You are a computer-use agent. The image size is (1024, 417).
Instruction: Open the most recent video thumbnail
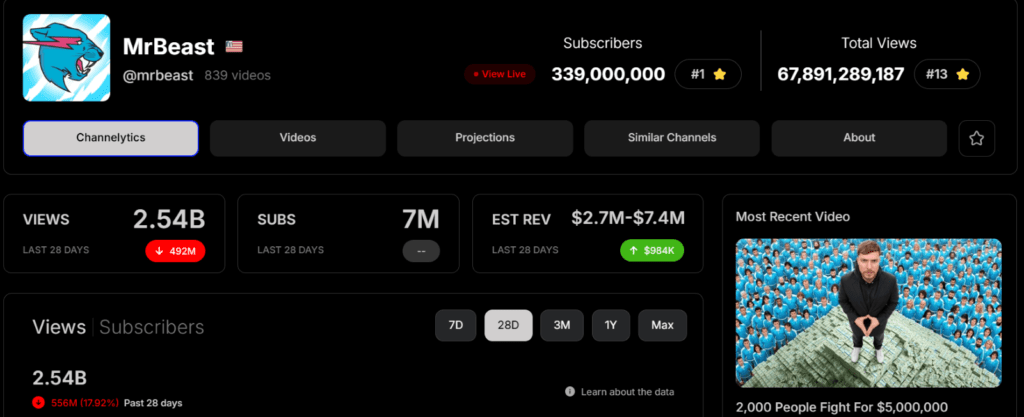pyautogui.click(x=869, y=313)
